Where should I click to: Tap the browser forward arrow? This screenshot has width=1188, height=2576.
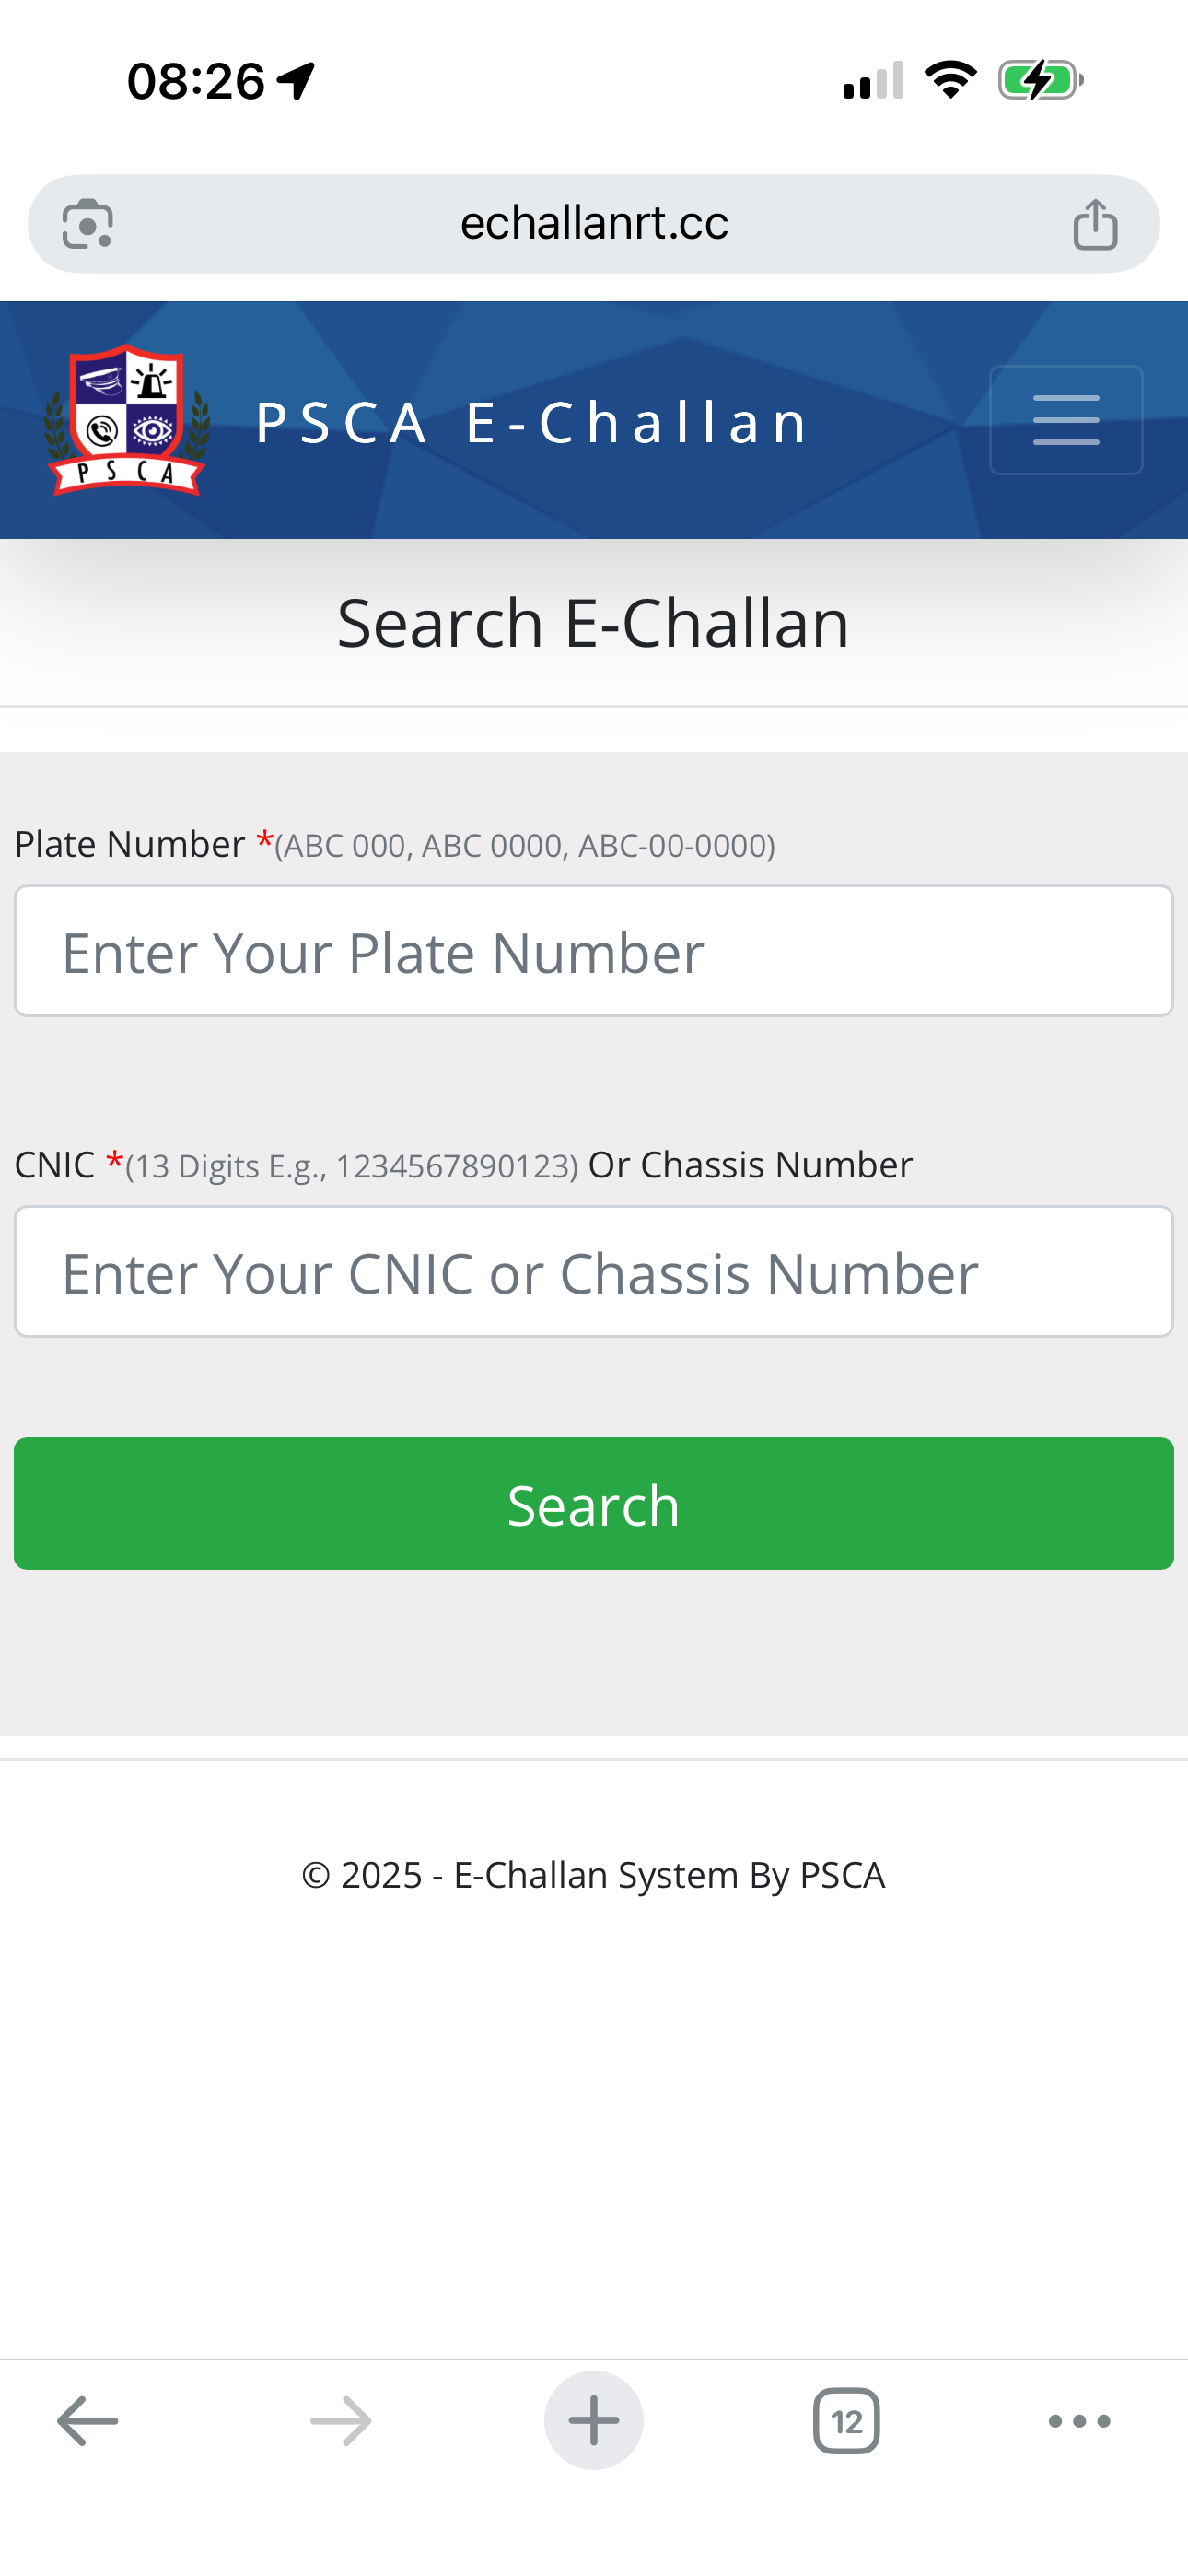point(341,2421)
